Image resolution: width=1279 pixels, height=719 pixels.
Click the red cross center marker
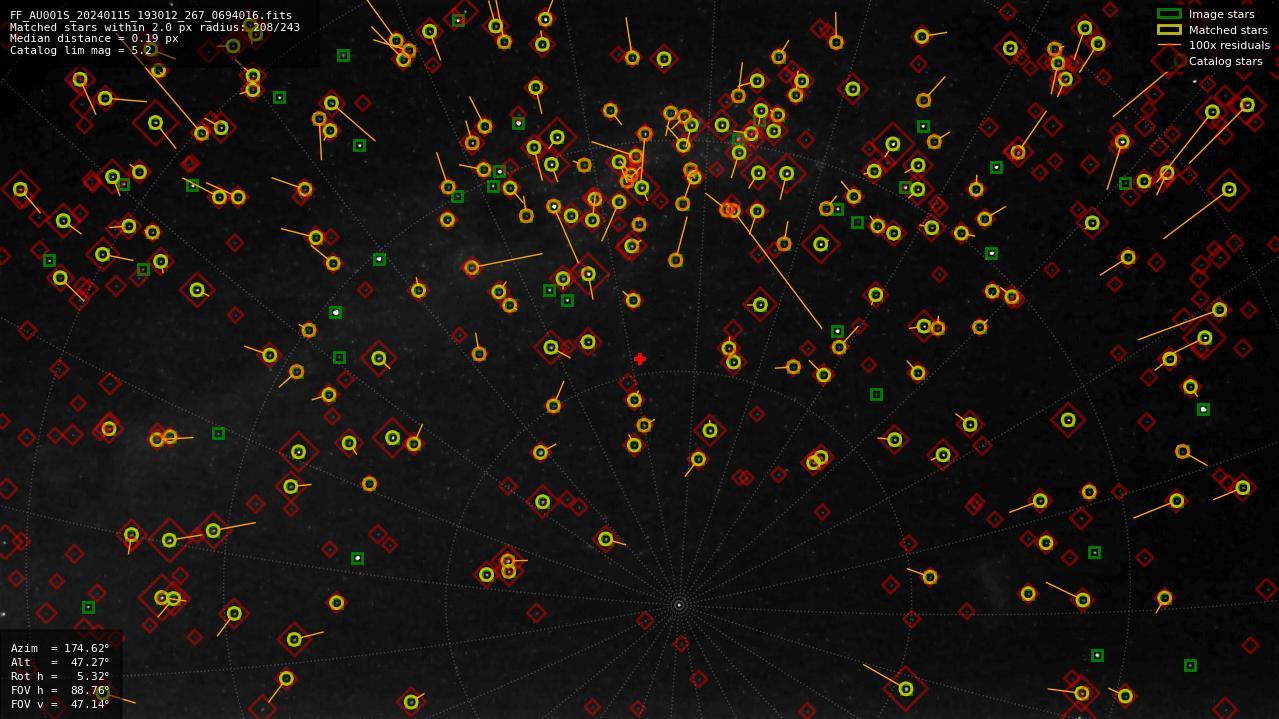(640, 359)
